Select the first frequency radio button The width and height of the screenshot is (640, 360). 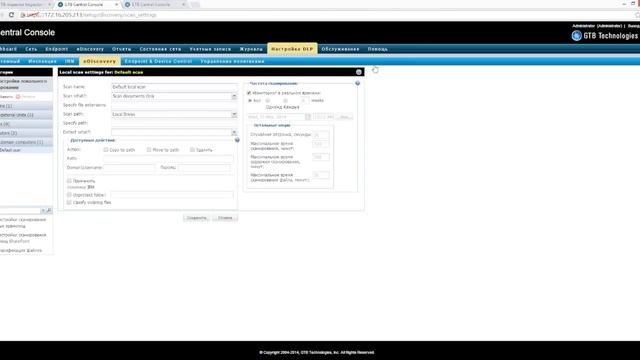tap(250, 100)
